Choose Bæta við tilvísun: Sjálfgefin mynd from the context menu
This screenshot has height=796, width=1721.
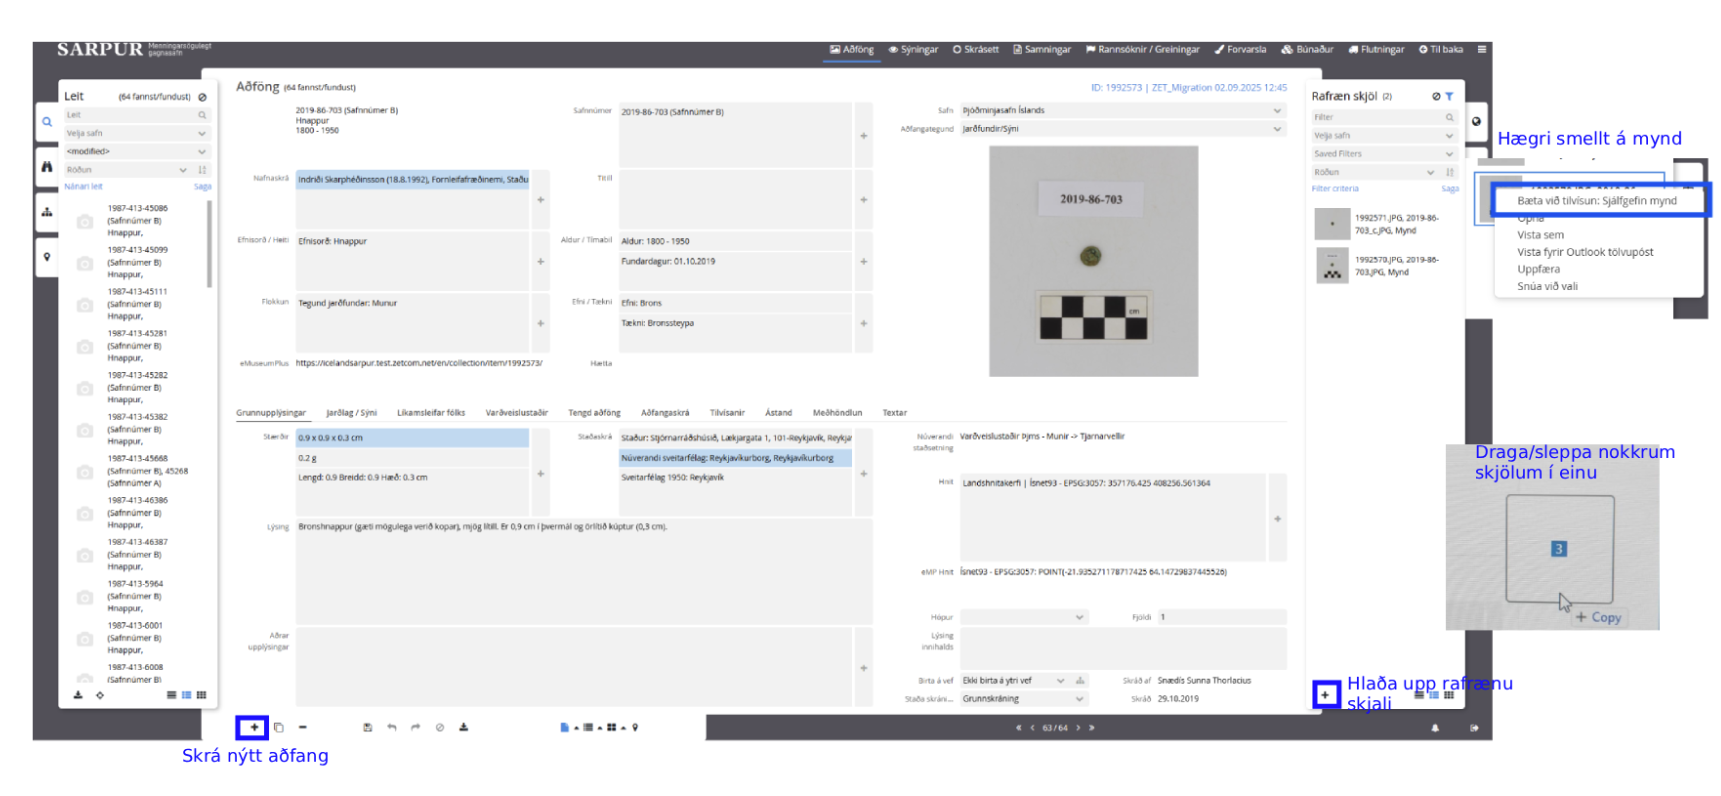click(x=1597, y=200)
